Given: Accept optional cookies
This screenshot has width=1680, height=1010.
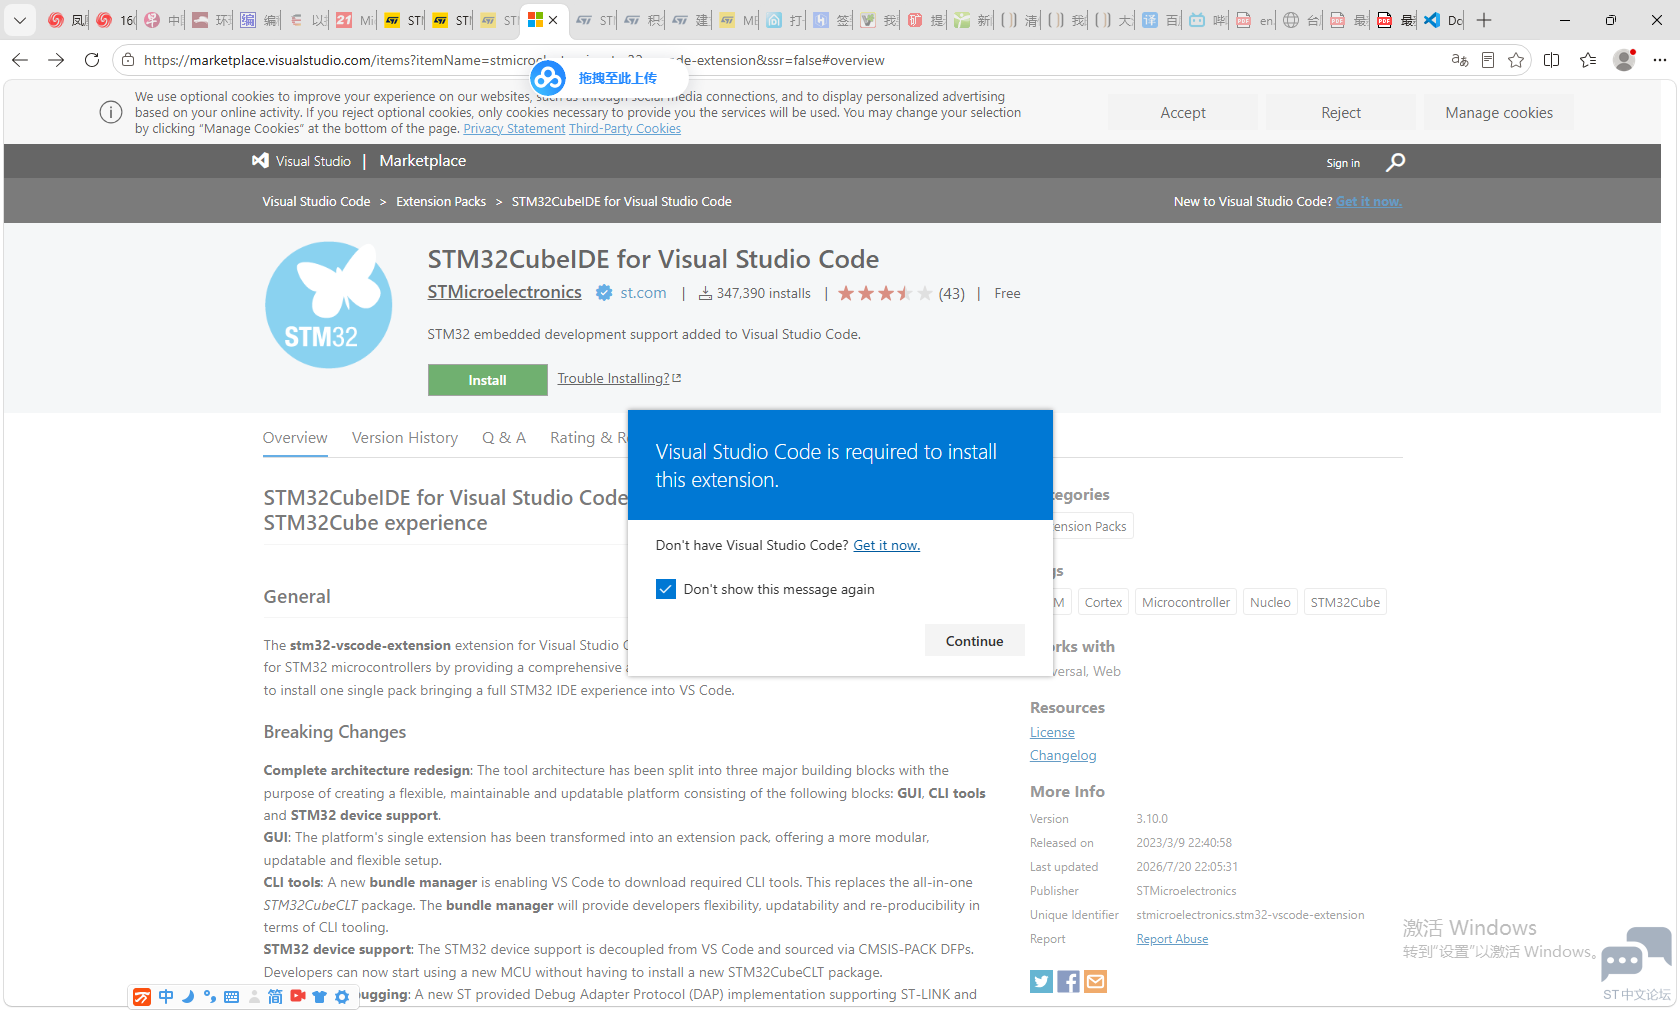Looking at the screenshot, I should click(x=1183, y=113).
